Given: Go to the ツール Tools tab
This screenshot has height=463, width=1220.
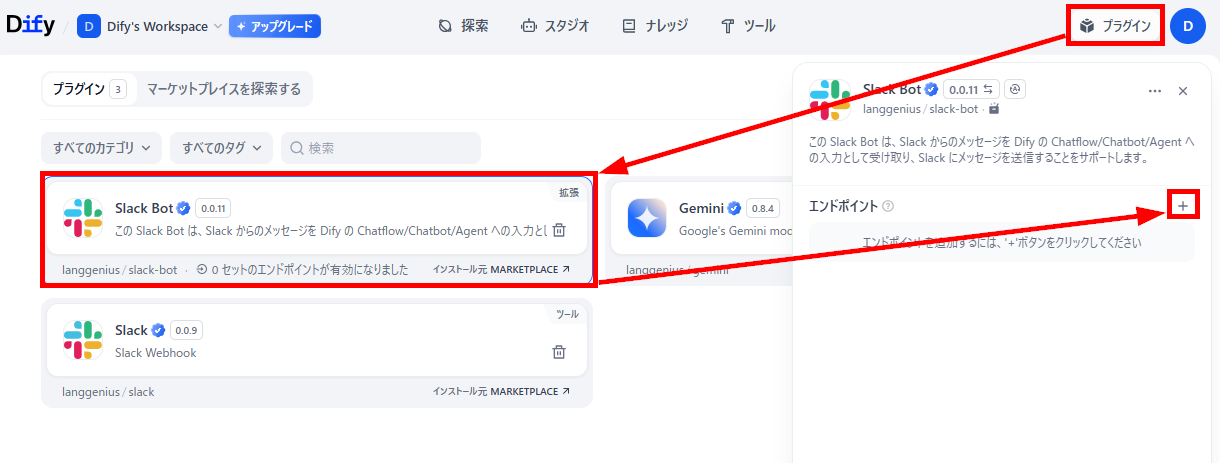Looking at the screenshot, I should (x=748, y=26).
